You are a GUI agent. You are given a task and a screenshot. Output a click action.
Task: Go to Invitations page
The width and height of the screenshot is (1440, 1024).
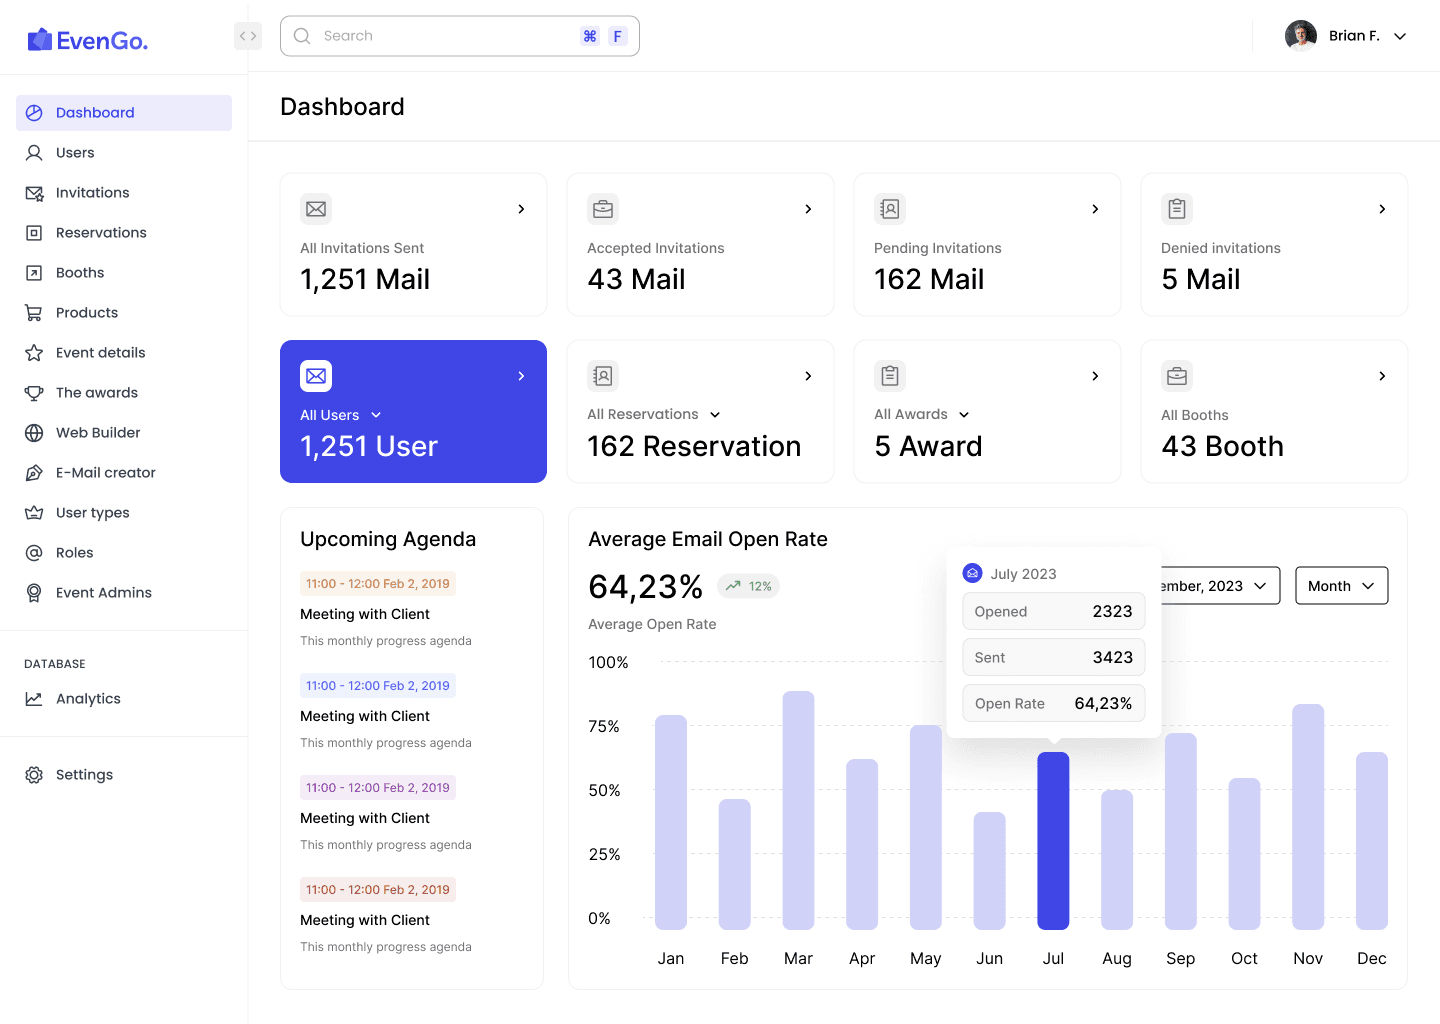[x=124, y=193]
